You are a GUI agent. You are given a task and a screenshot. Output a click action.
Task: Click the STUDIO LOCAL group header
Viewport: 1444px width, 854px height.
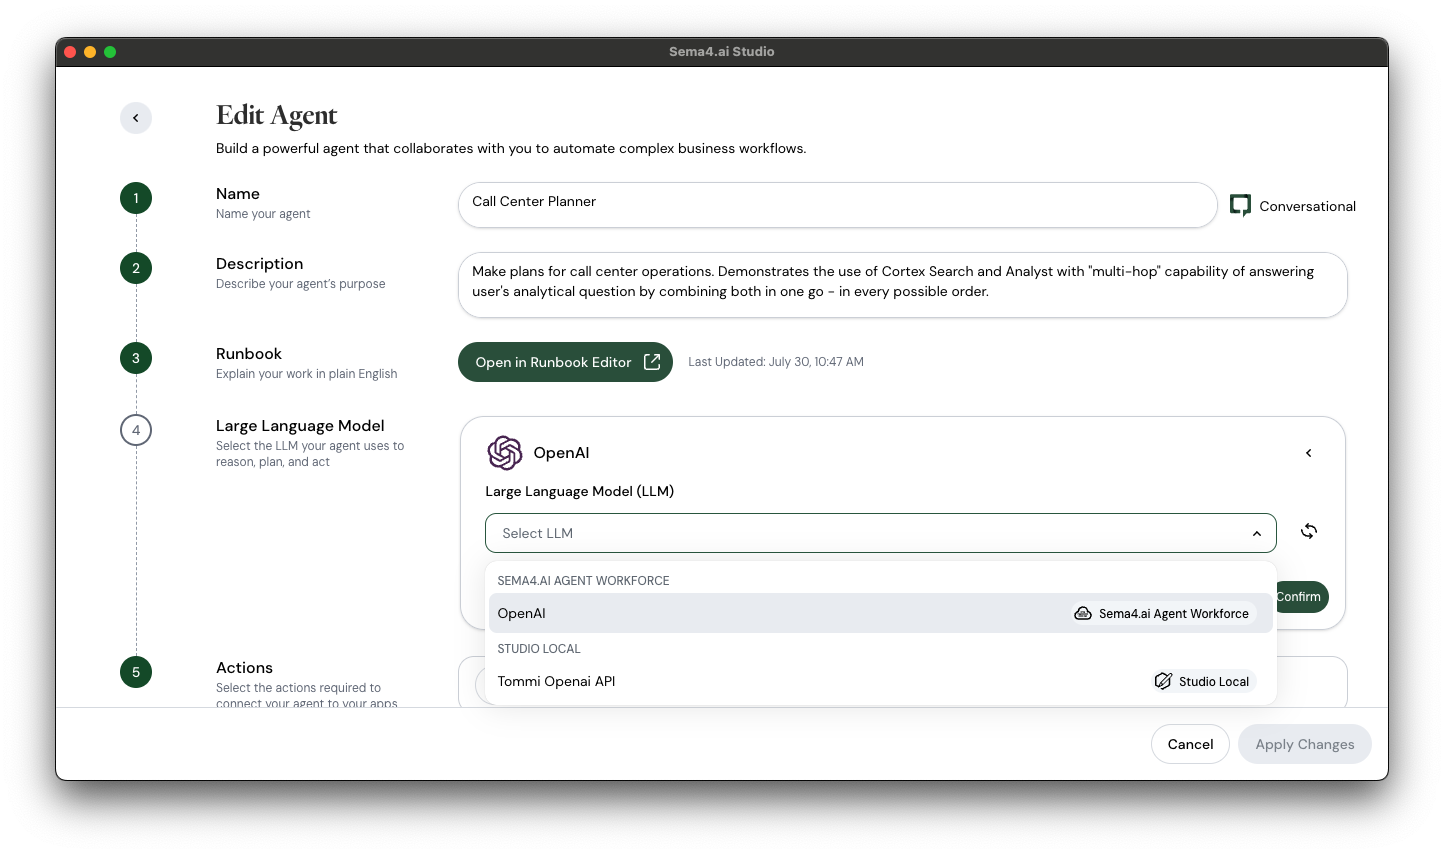coord(539,649)
